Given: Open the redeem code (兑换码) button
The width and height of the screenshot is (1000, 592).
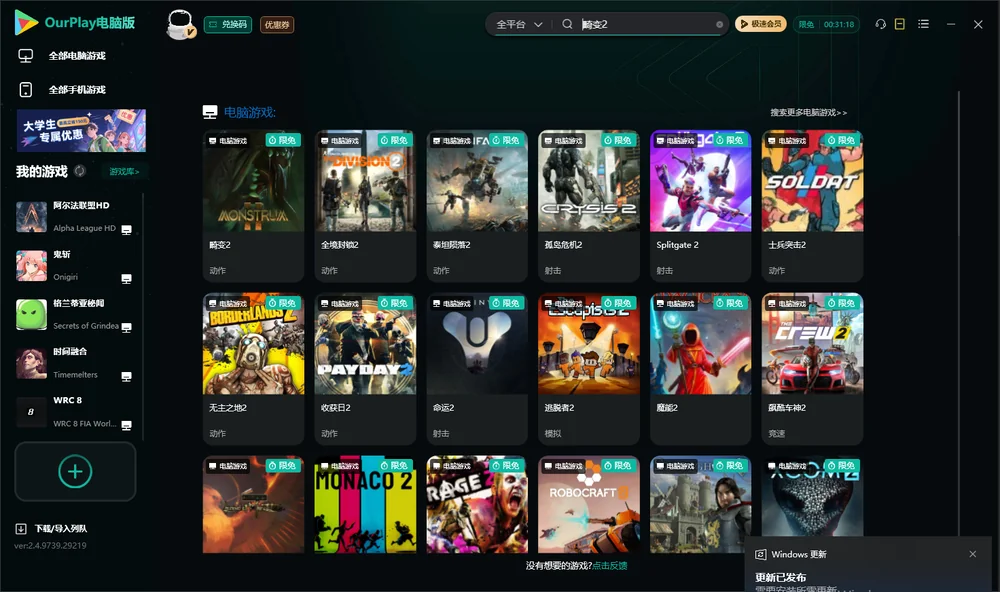Looking at the screenshot, I should tap(228, 24).
